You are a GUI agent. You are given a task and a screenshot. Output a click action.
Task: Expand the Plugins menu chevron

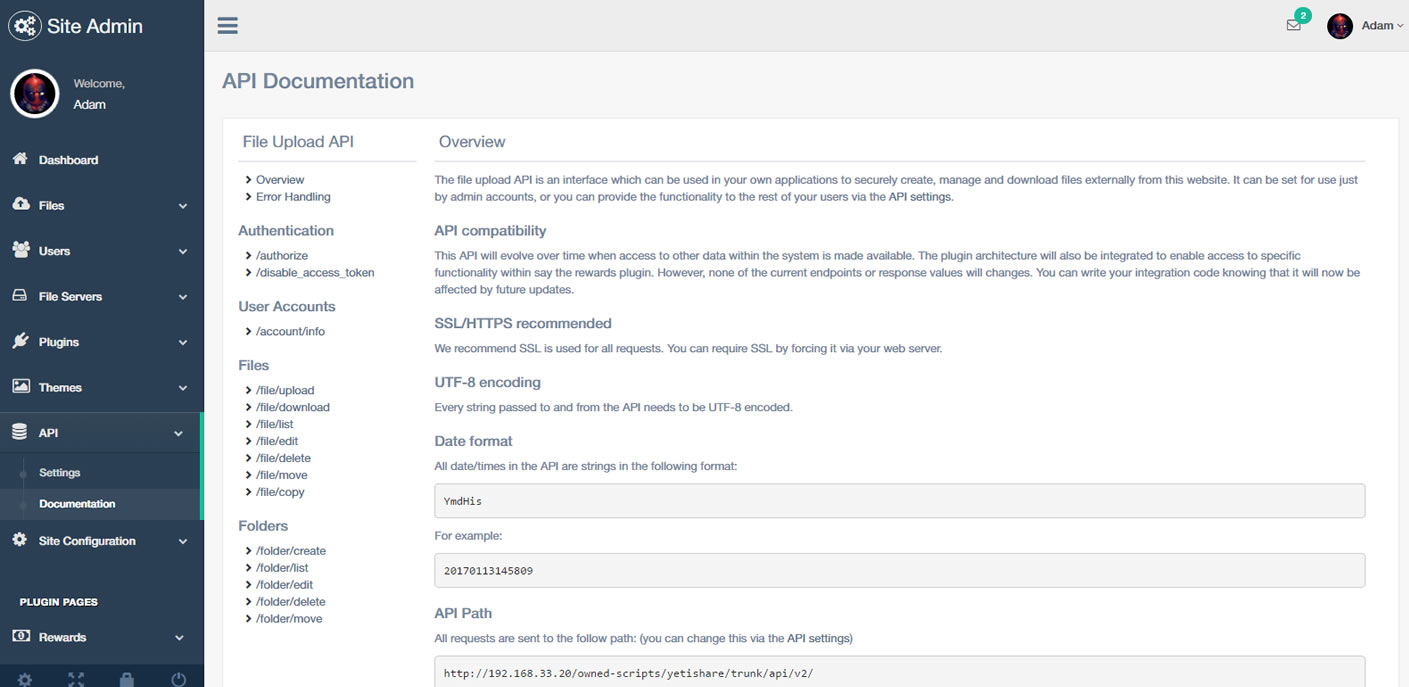pos(183,343)
